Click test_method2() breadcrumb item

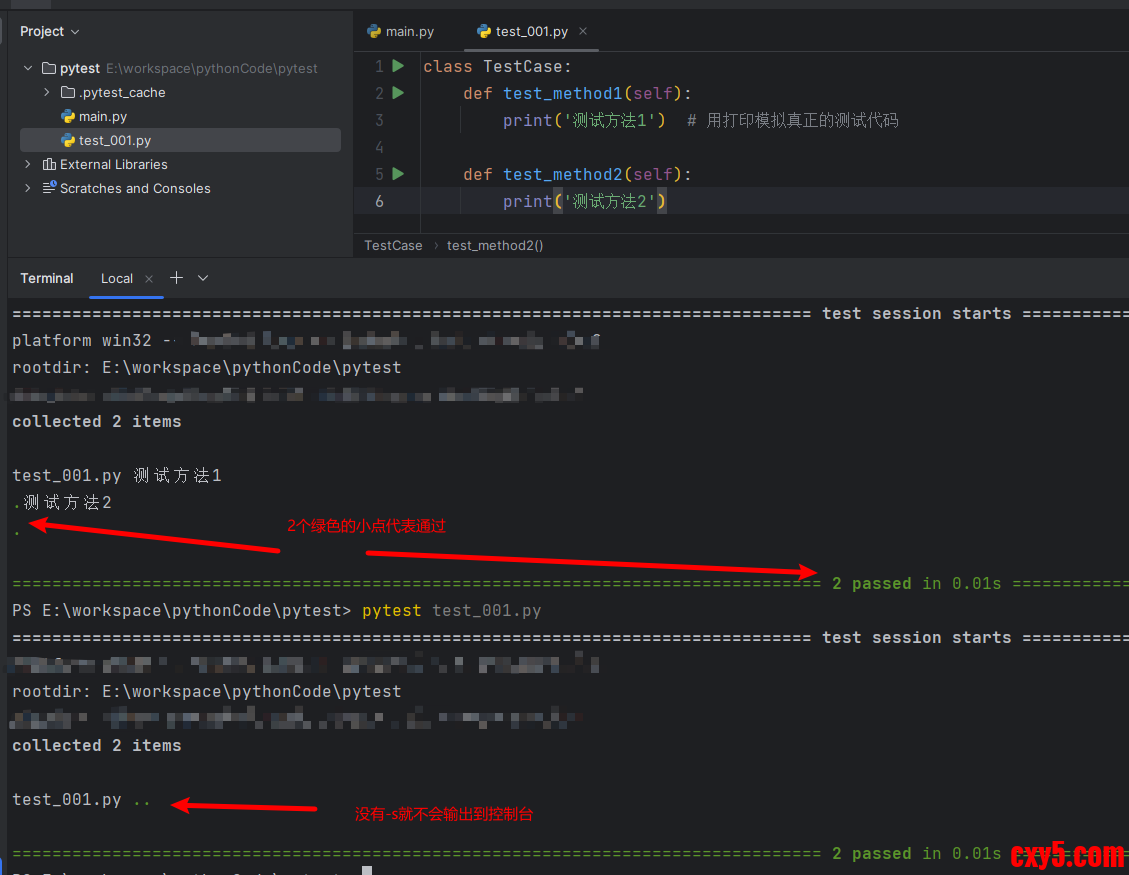click(494, 246)
